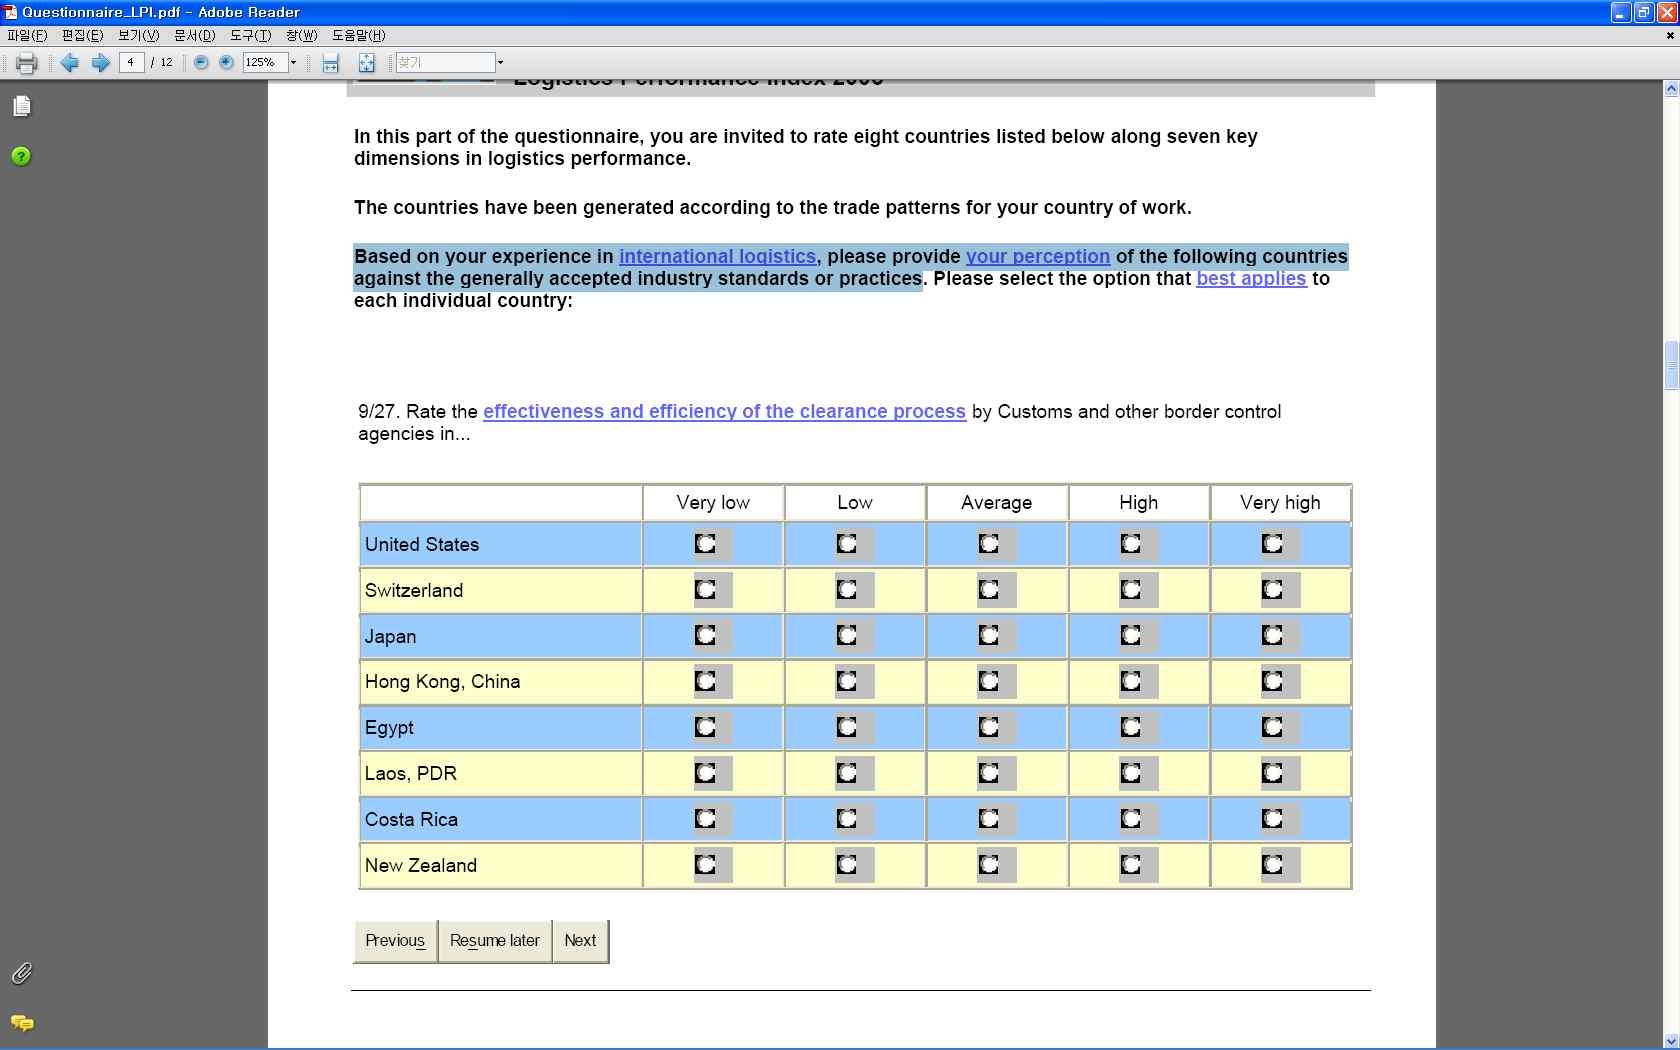The image size is (1680, 1050).
Task: Select Very high for Japan
Action: [x=1273, y=635]
